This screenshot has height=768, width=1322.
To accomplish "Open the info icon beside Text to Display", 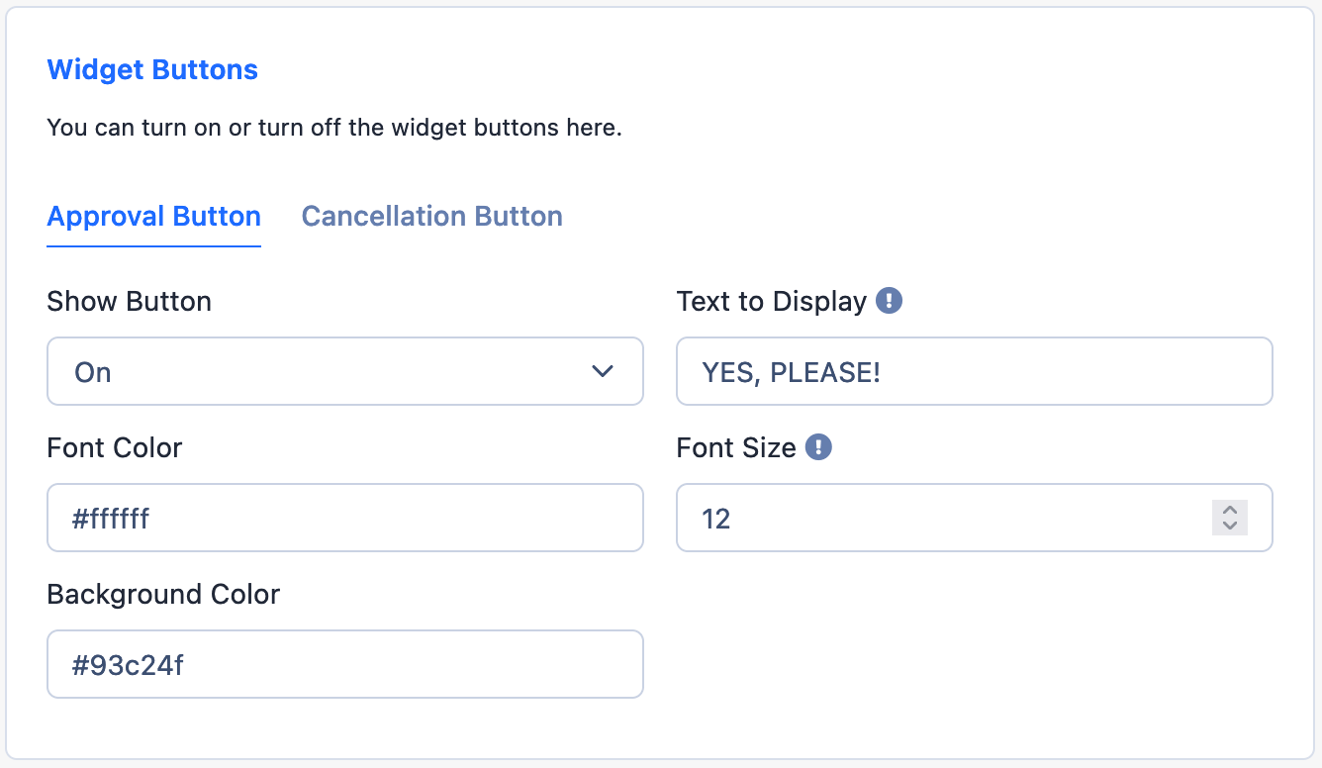I will (889, 301).
